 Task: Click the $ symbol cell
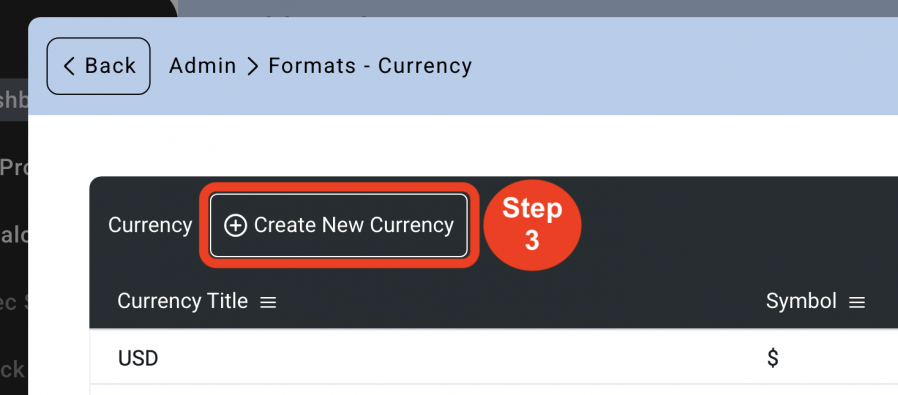773,358
